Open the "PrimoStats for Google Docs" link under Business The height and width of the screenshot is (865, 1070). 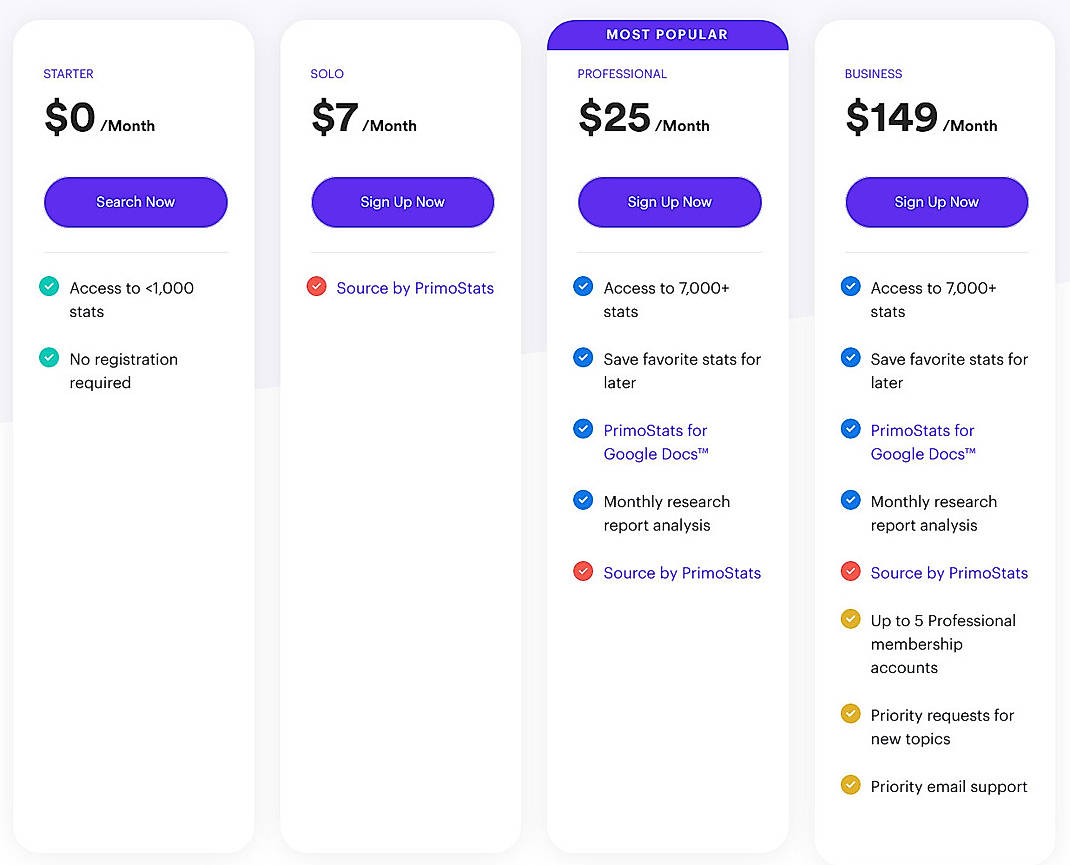(x=922, y=442)
